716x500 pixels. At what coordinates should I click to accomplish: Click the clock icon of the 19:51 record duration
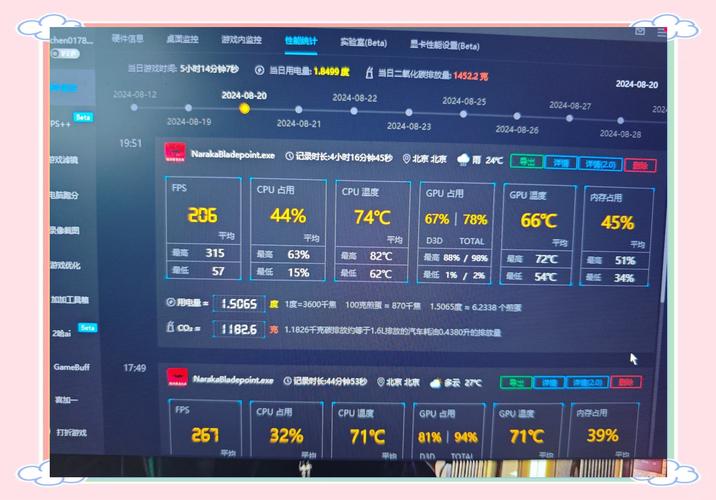pos(289,156)
